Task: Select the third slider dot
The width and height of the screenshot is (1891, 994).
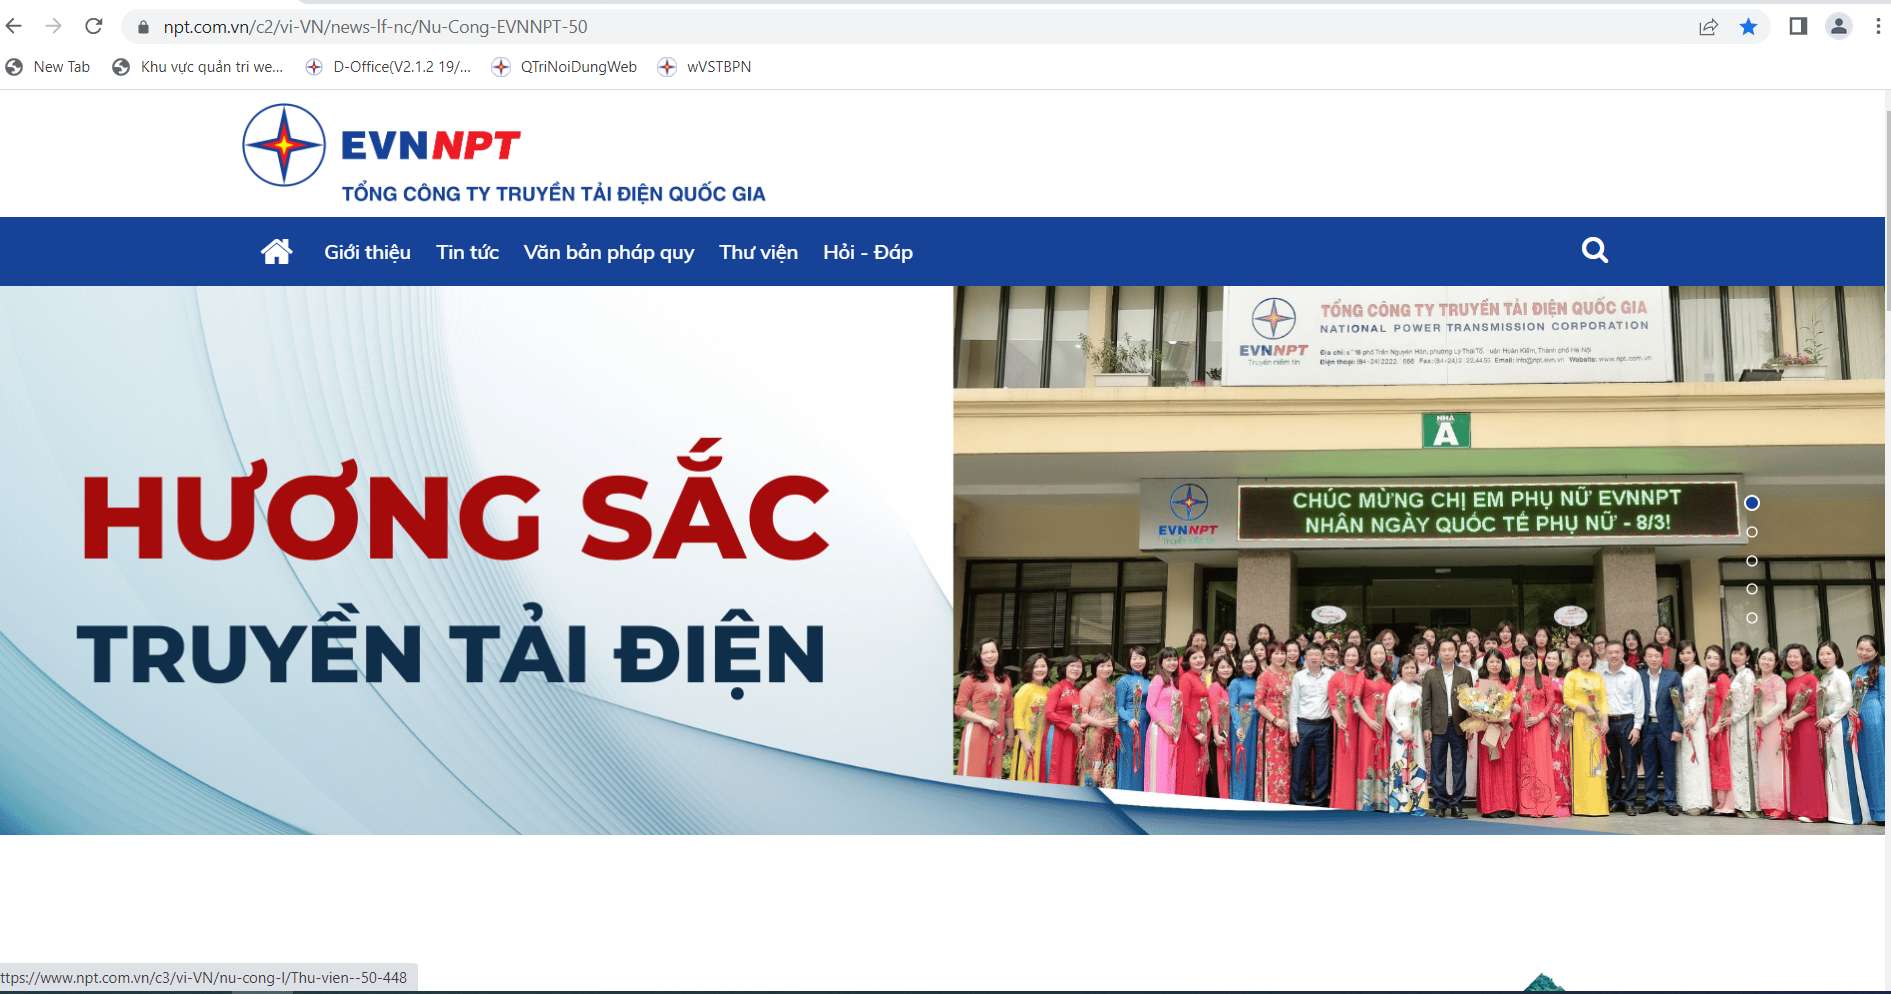Action: (x=1752, y=561)
